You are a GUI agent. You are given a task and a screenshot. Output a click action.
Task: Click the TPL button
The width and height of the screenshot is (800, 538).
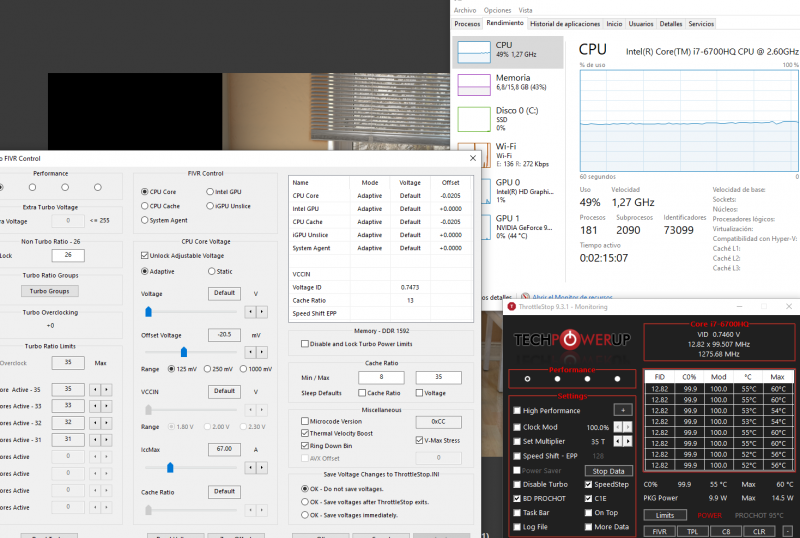(x=692, y=531)
